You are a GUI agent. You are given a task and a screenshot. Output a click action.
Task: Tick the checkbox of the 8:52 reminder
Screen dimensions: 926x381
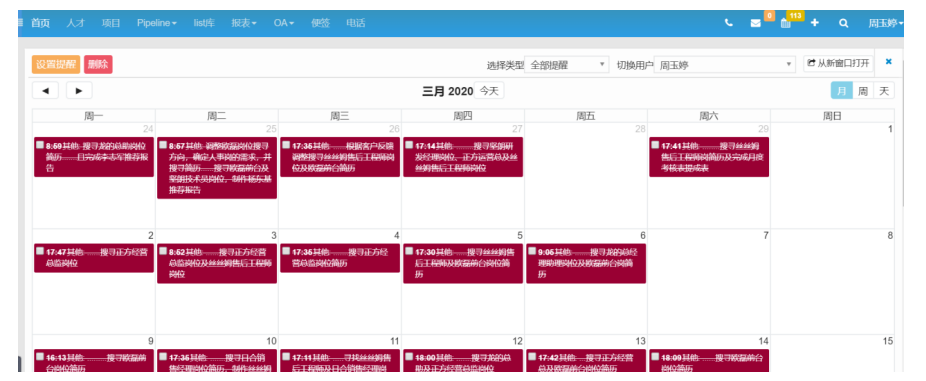(x=162, y=251)
